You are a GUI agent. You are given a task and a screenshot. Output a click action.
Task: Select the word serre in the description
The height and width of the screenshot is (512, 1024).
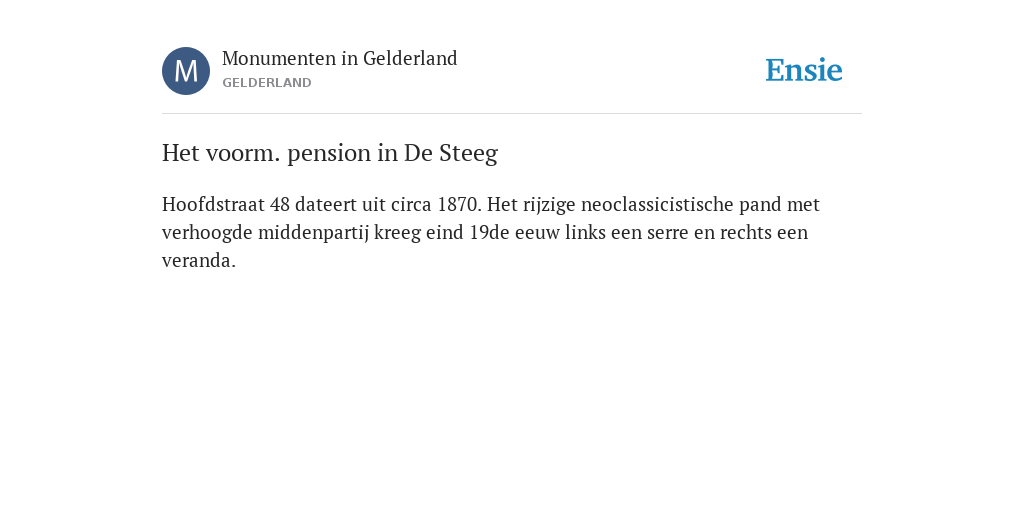click(668, 232)
